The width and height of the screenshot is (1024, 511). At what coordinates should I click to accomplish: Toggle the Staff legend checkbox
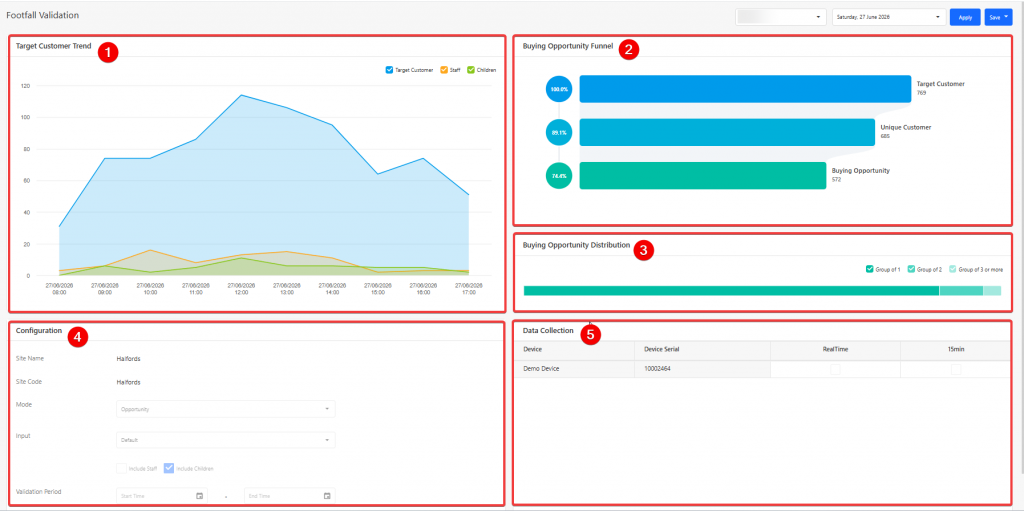pyautogui.click(x=444, y=69)
